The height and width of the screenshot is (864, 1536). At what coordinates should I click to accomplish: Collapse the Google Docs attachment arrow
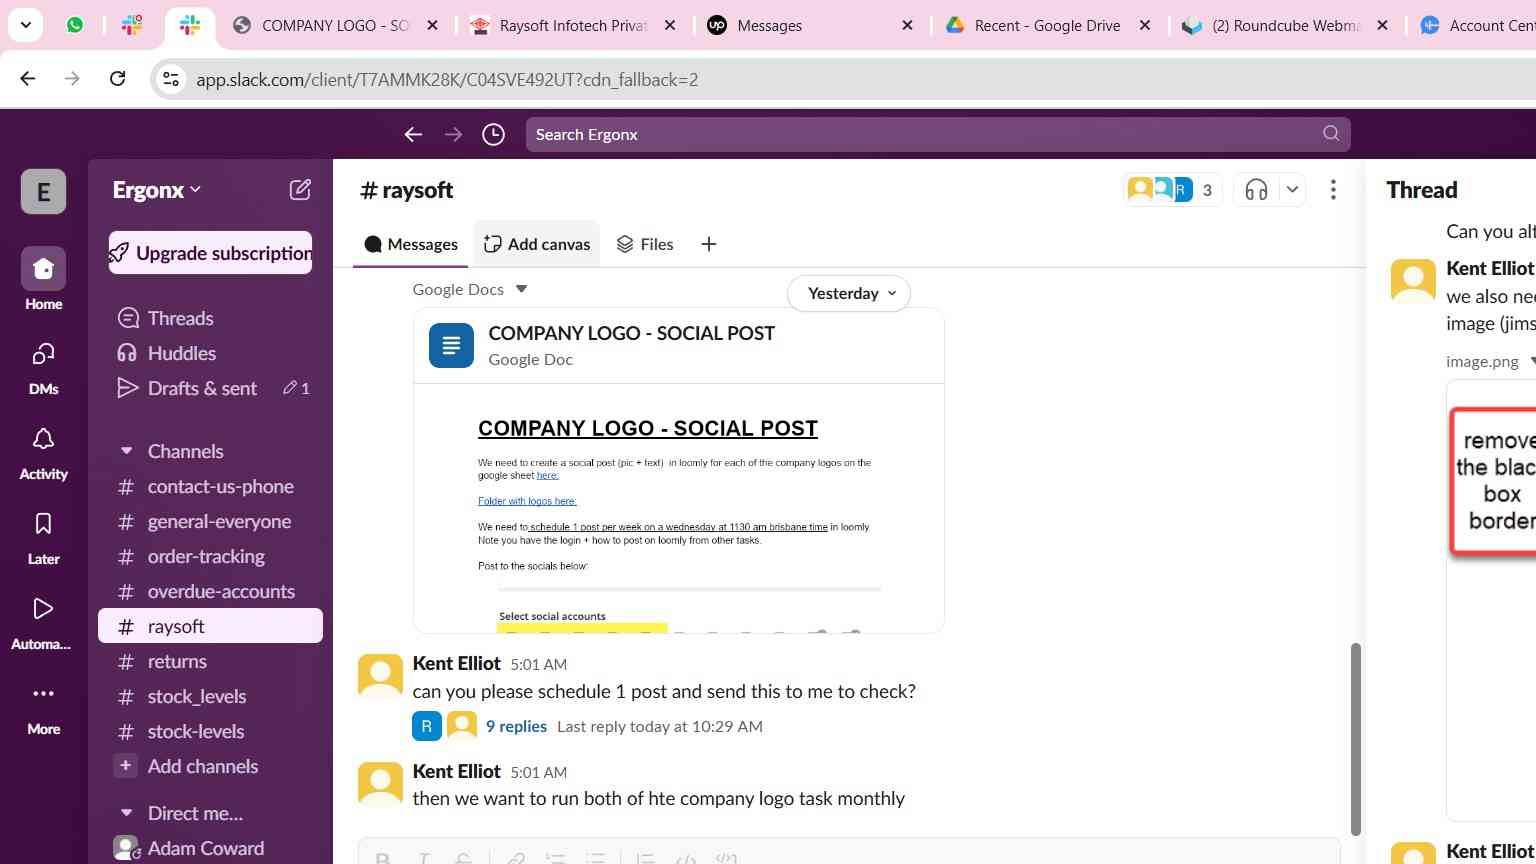[521, 289]
